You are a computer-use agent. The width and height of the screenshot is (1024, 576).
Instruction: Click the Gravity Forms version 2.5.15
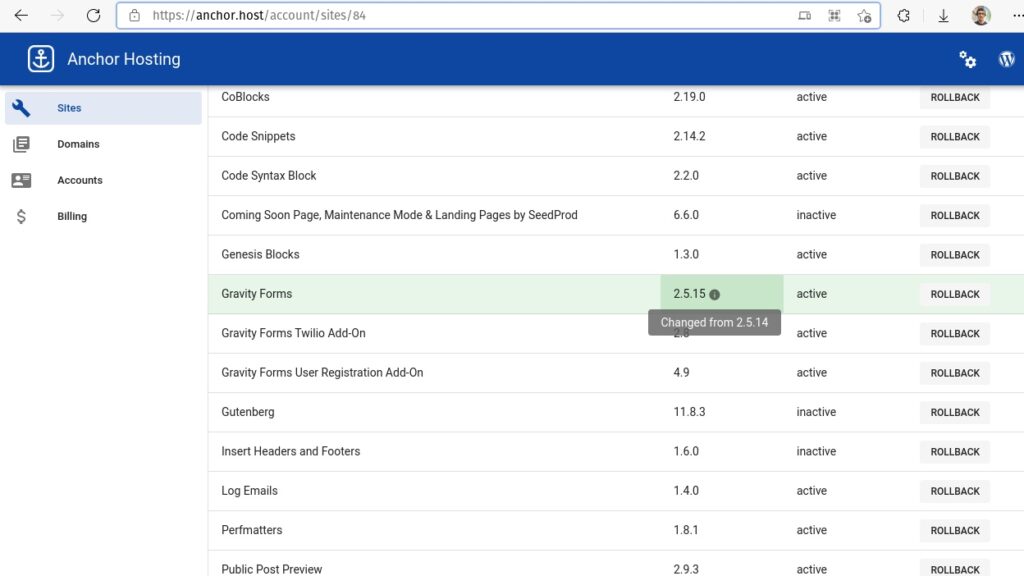[x=690, y=294]
